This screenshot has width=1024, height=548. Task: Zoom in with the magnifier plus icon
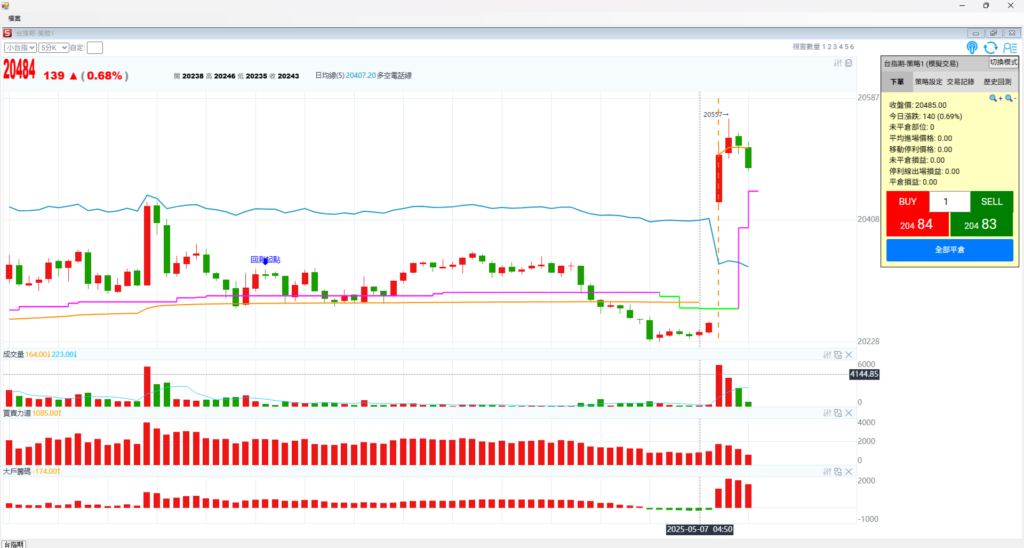tap(995, 98)
